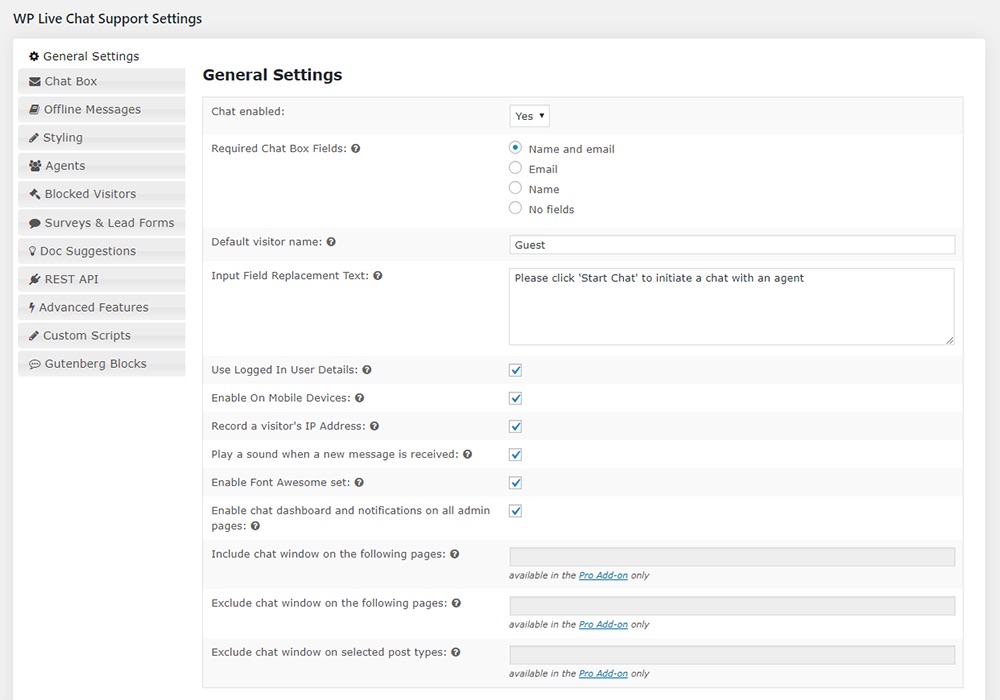Click help icon for Exclude selected post types
Viewport: 1000px width, 700px height.
coord(455,652)
